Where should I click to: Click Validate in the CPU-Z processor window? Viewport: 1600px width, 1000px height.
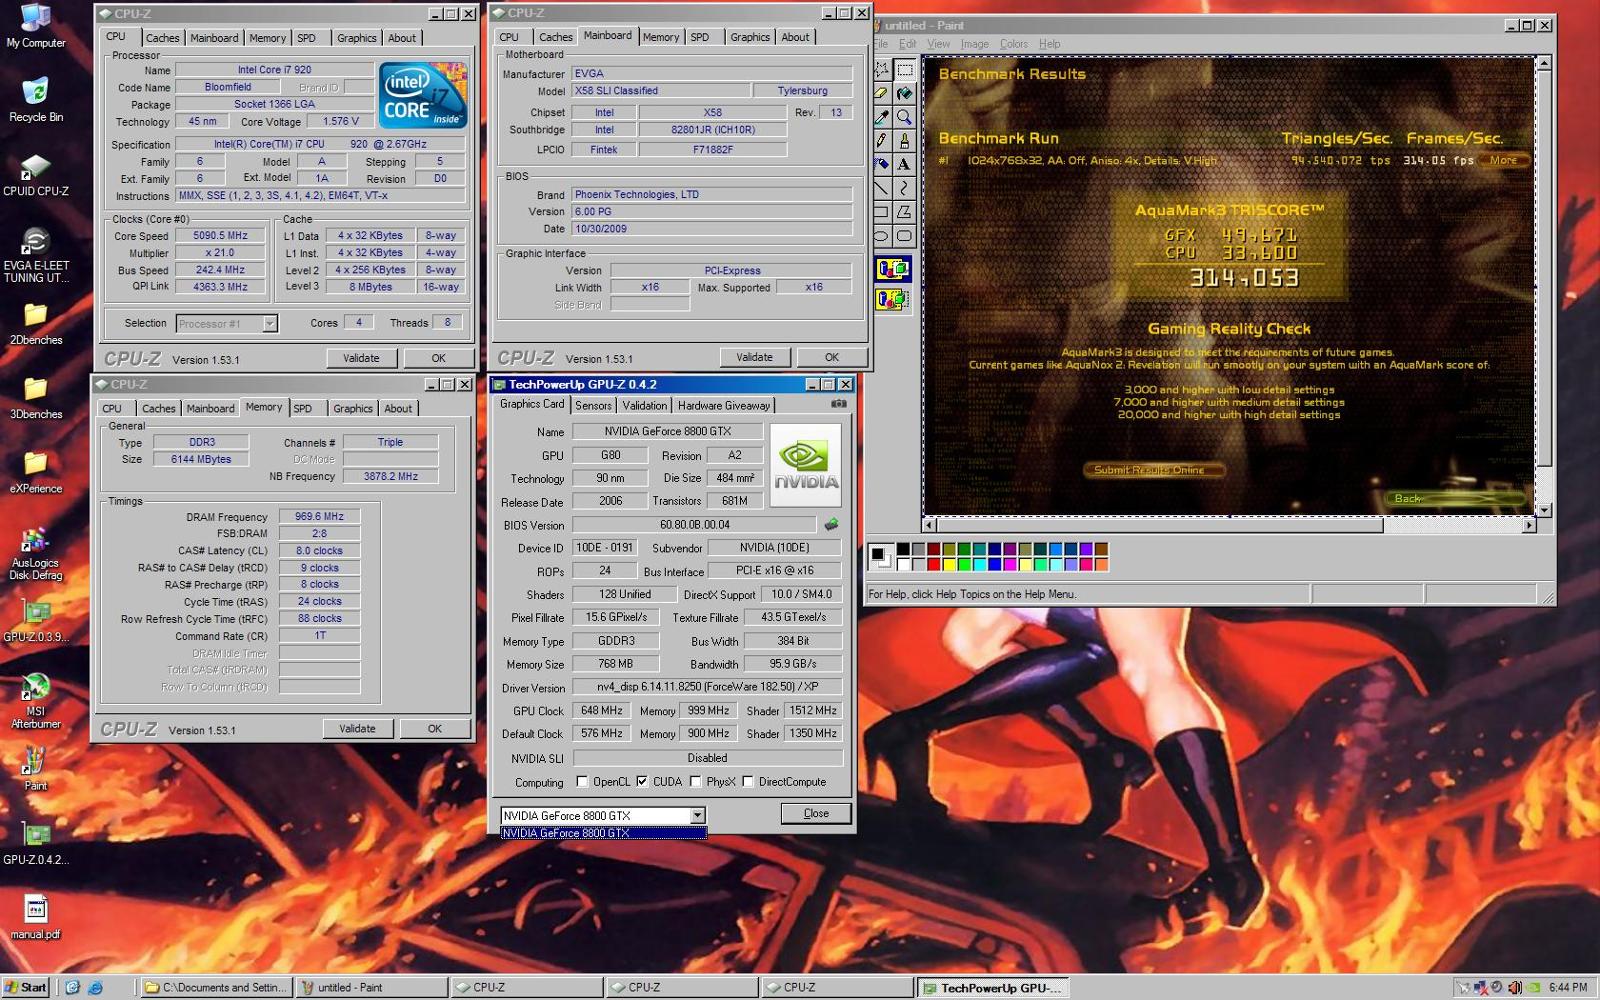pos(361,358)
